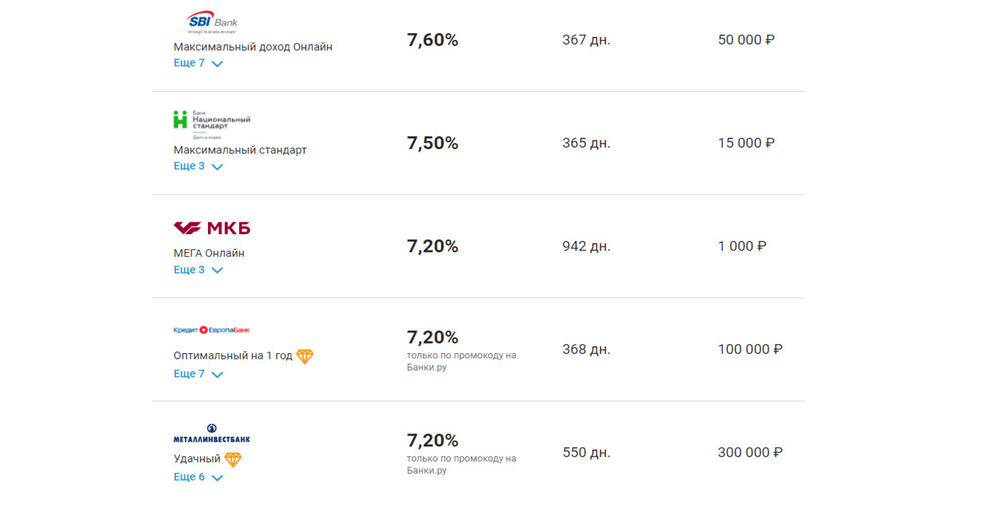Image resolution: width=1005 pixels, height=512 pixels.
Task: Expand 'Еще 7' under Оптимальный на 1 год
Action: click(x=198, y=374)
